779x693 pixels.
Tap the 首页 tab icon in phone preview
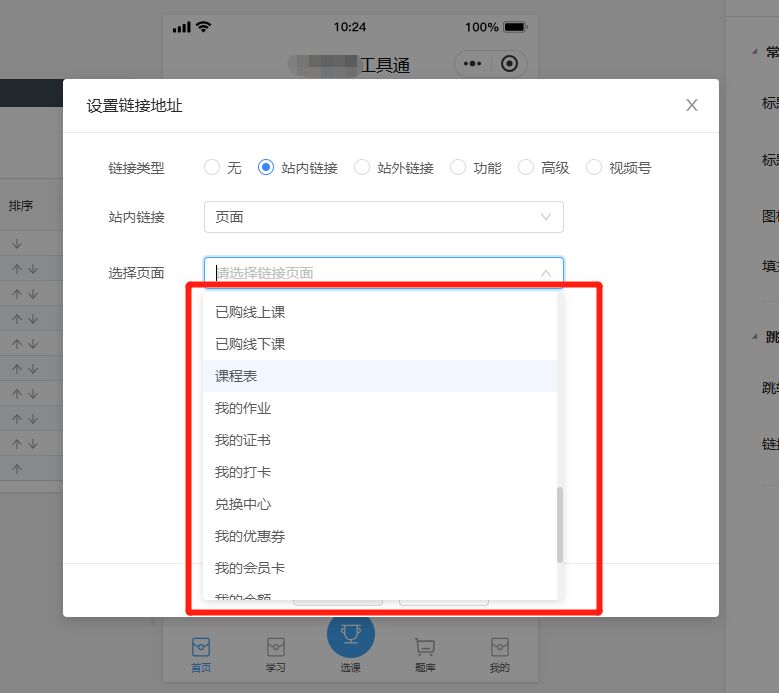point(201,647)
